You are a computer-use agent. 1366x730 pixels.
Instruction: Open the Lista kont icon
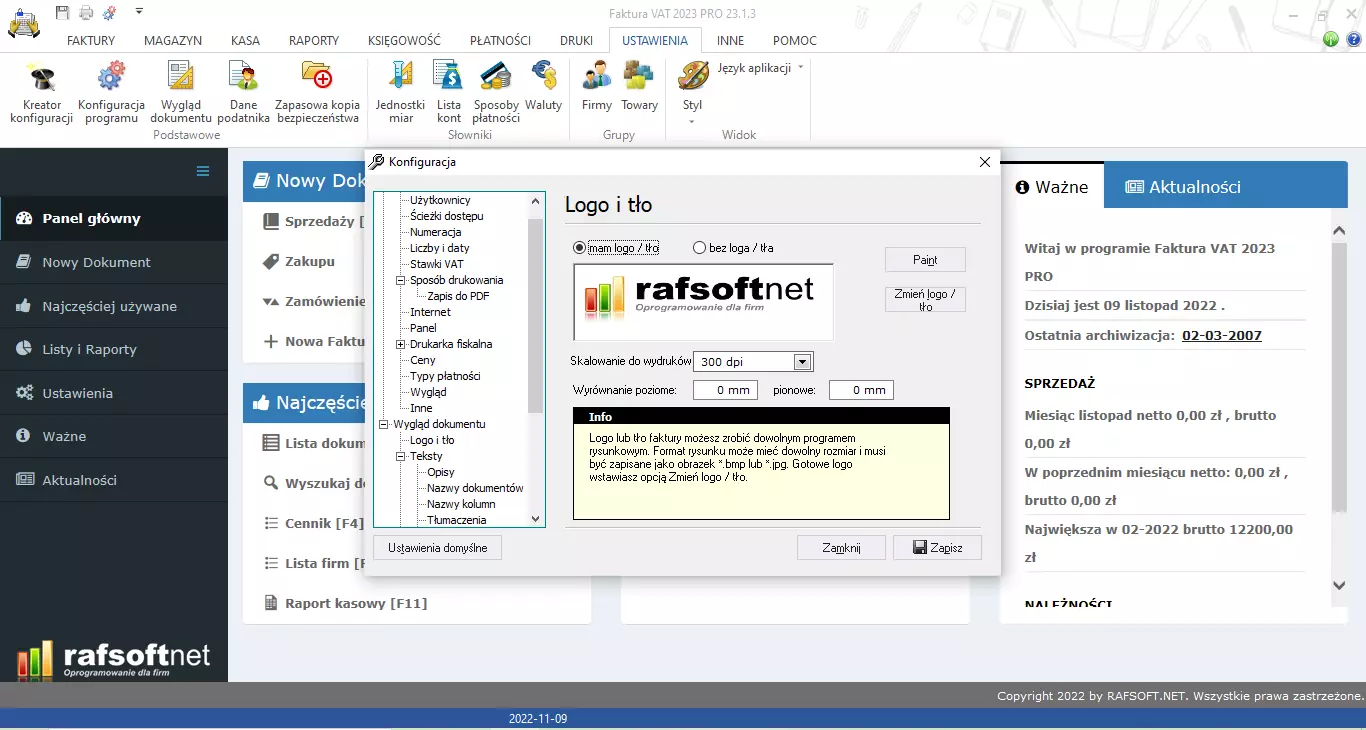449,78
